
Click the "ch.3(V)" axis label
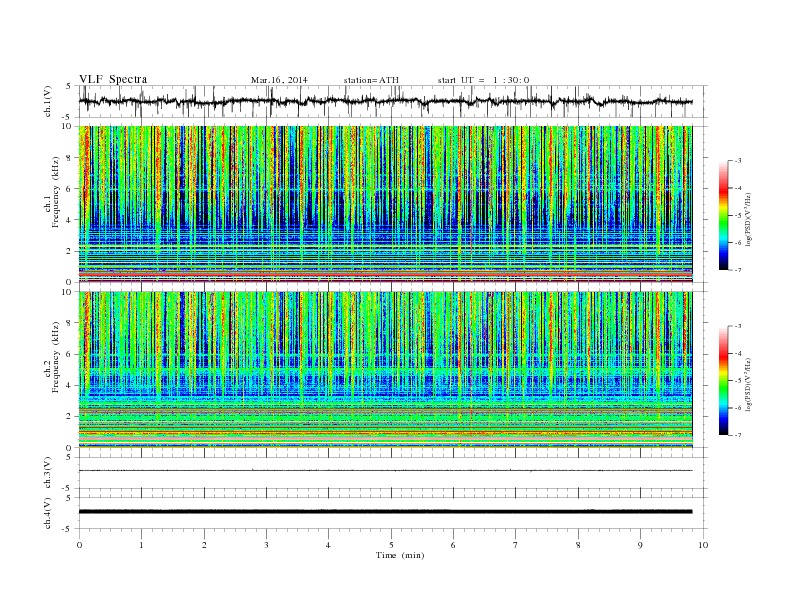point(47,473)
